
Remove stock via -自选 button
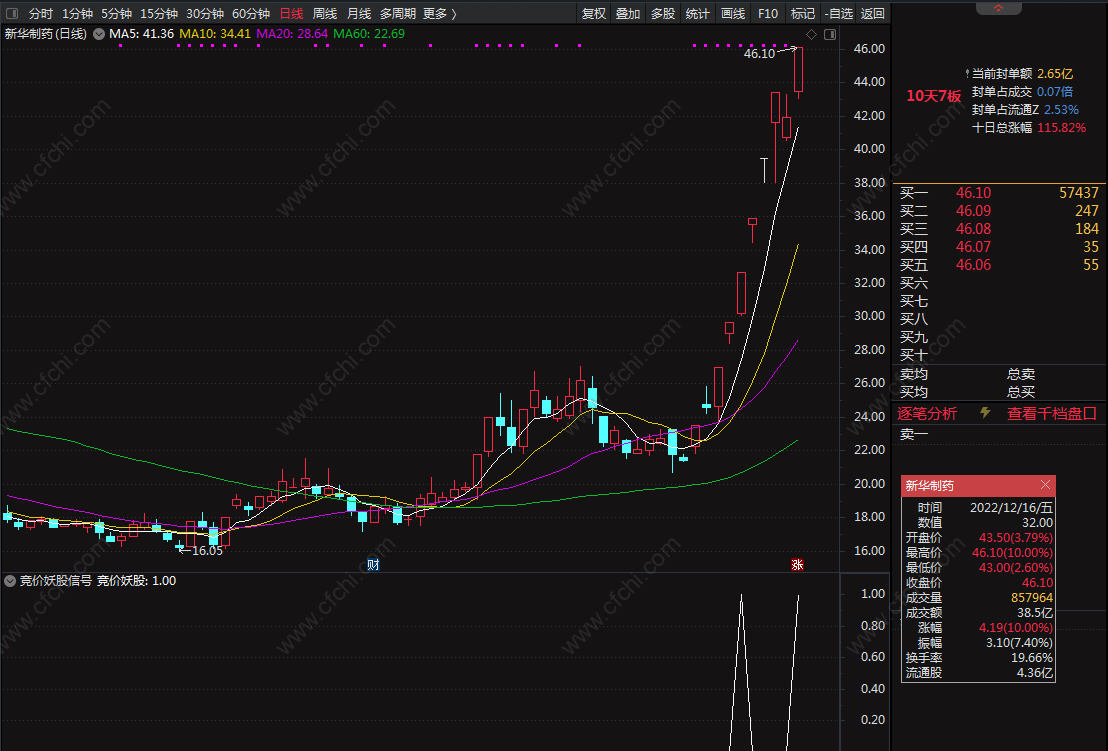coord(838,13)
